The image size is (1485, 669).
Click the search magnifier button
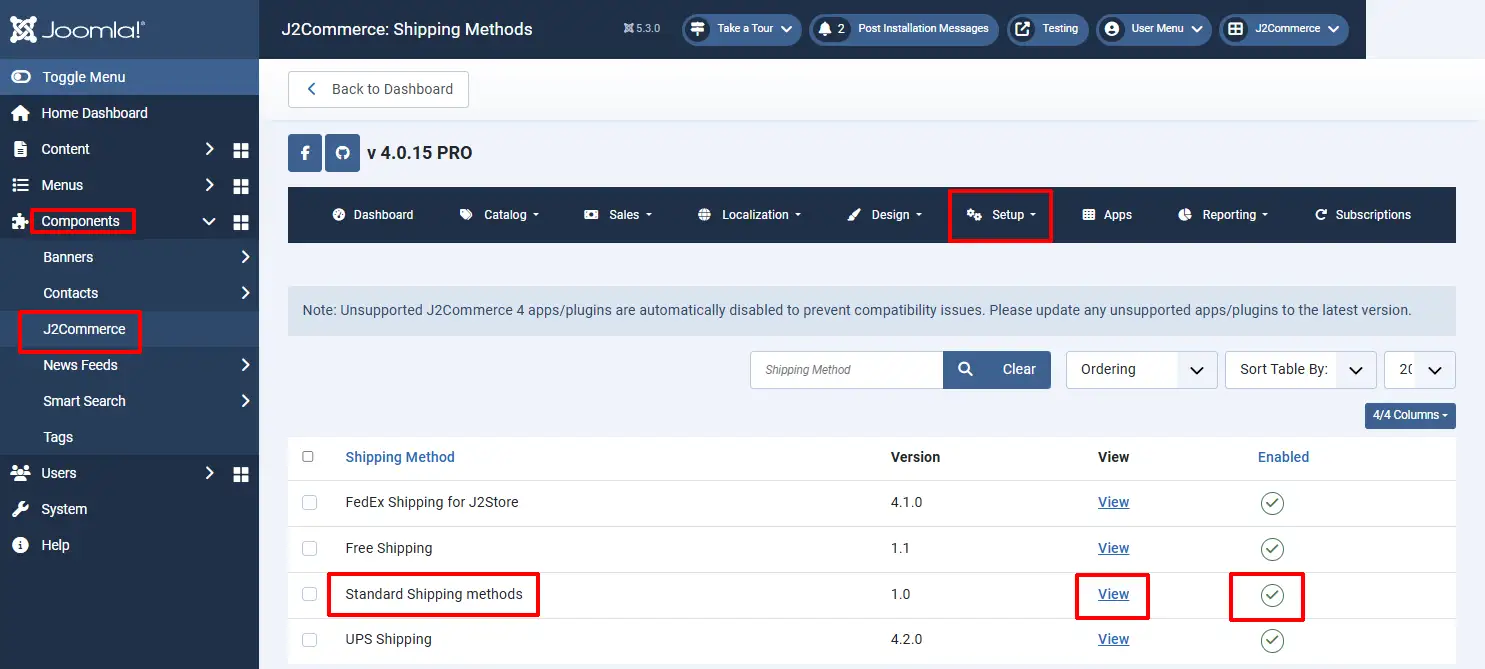[965, 370]
